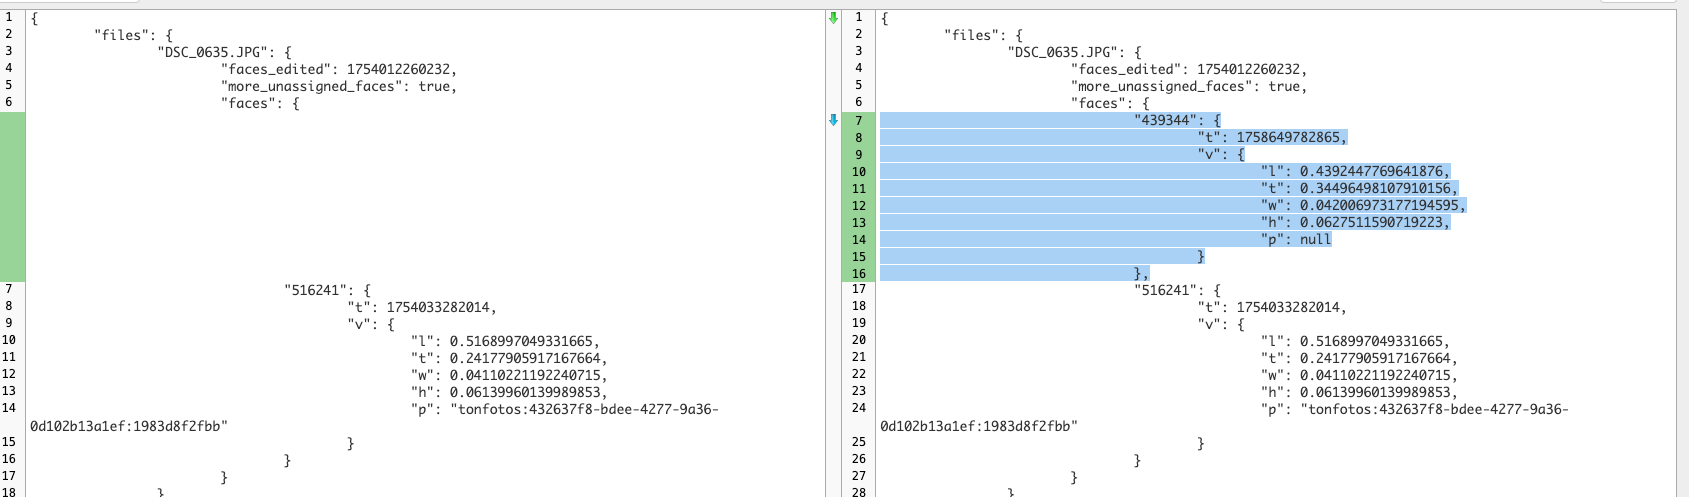Click the green down arrow beside line 1
1689x497 pixels.
coord(834,18)
